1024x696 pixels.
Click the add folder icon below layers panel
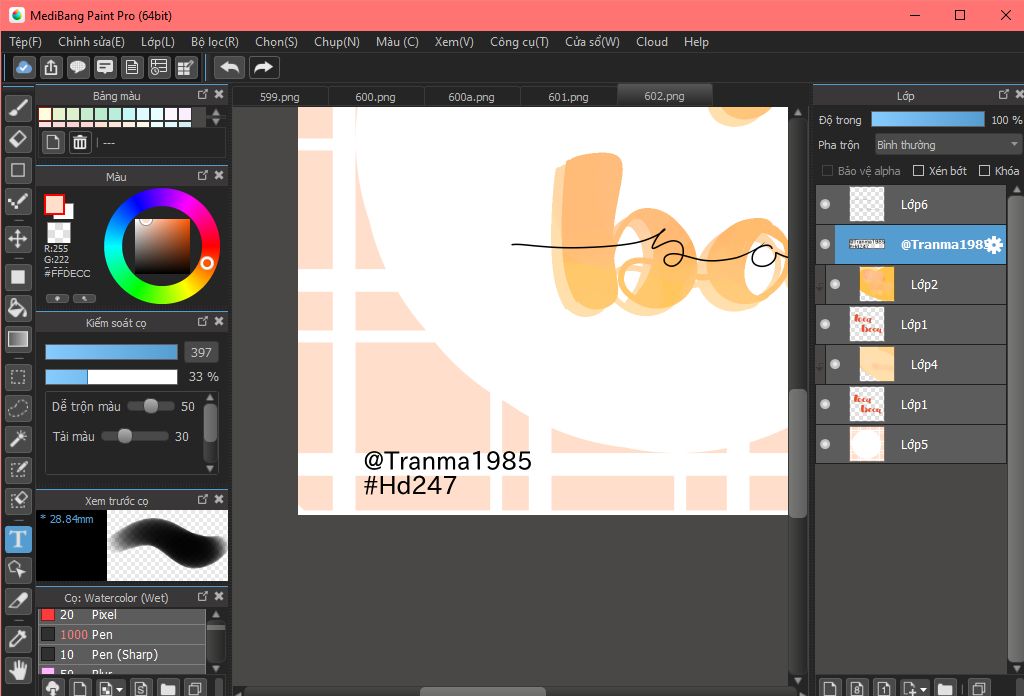[944, 688]
